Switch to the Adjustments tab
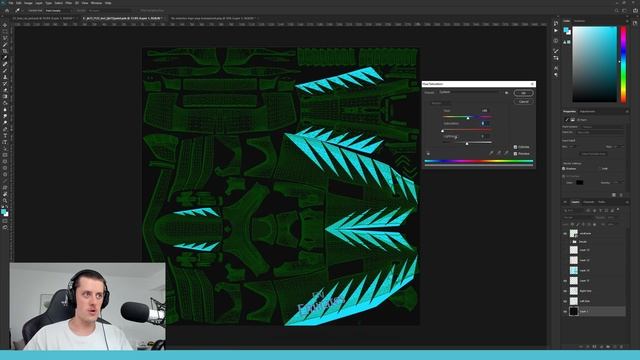Image resolution: width=640 pixels, height=360 pixels. pos(588,111)
